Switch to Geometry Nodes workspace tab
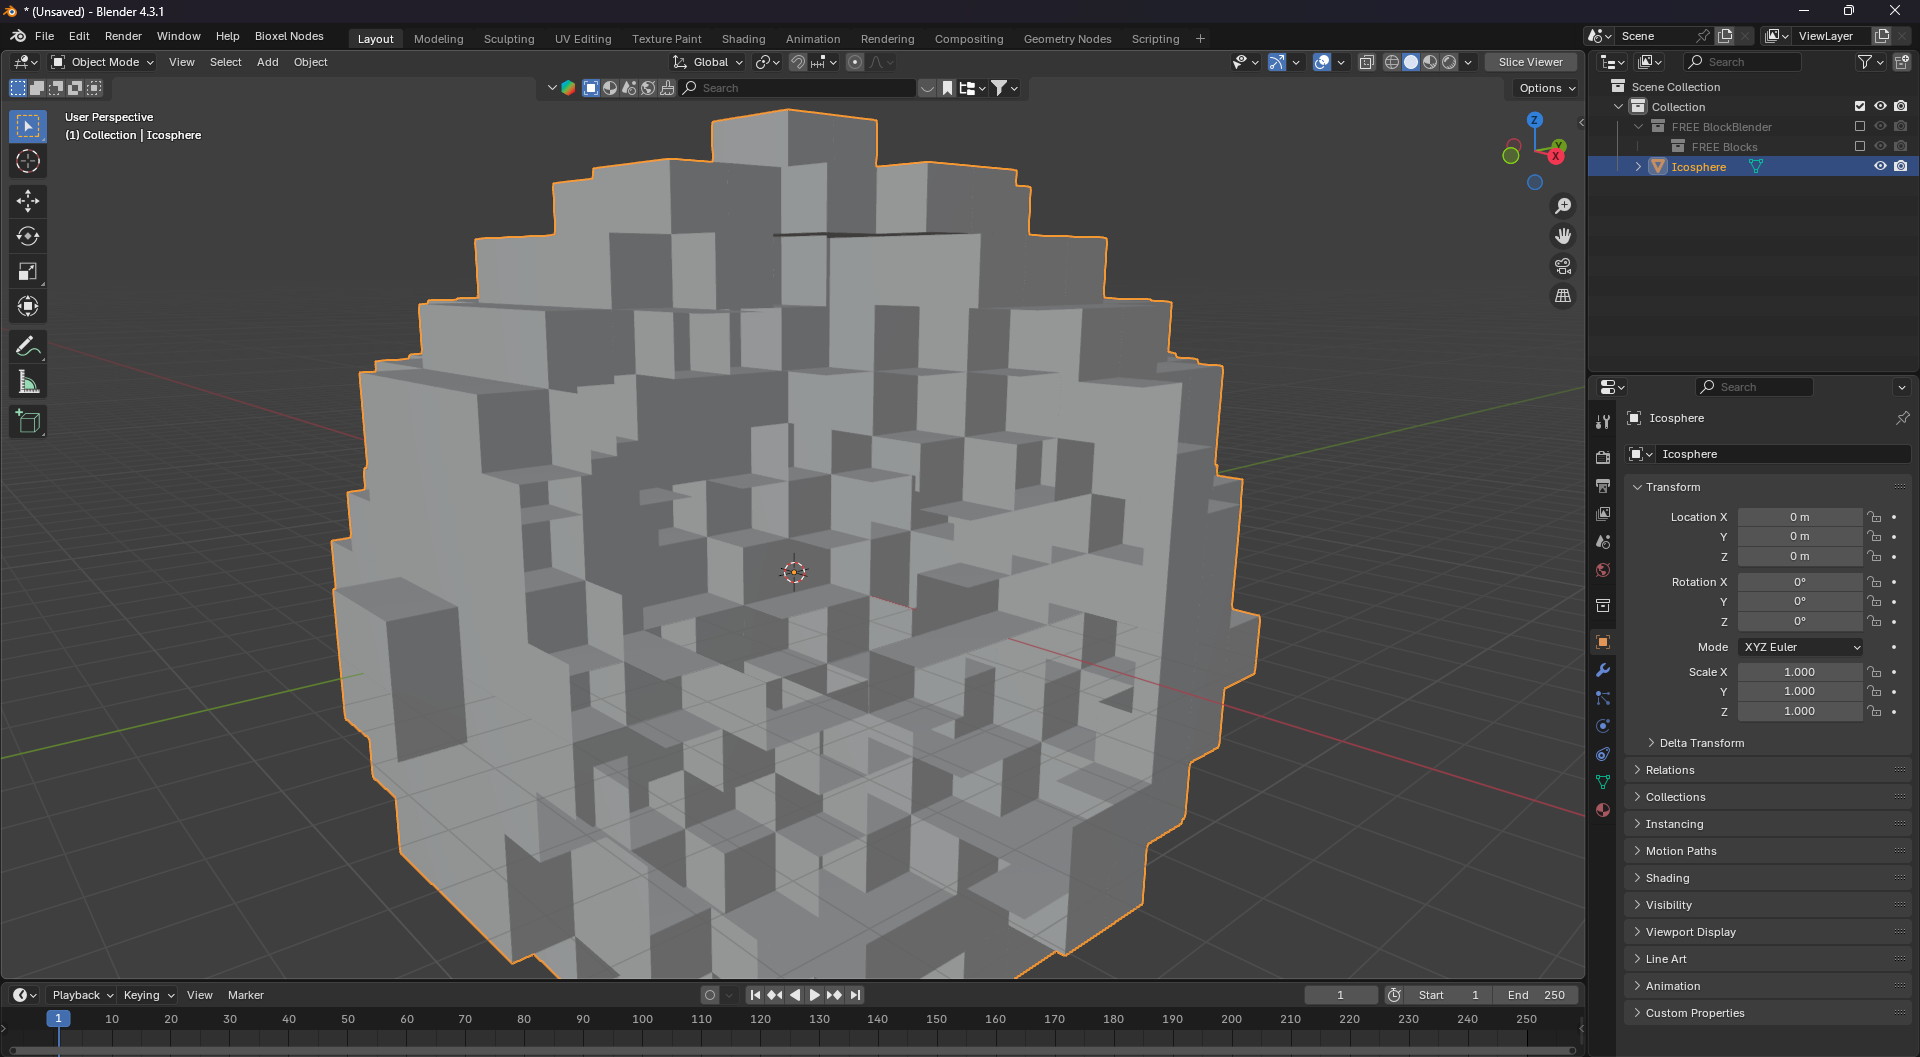1920x1057 pixels. pyautogui.click(x=1067, y=39)
